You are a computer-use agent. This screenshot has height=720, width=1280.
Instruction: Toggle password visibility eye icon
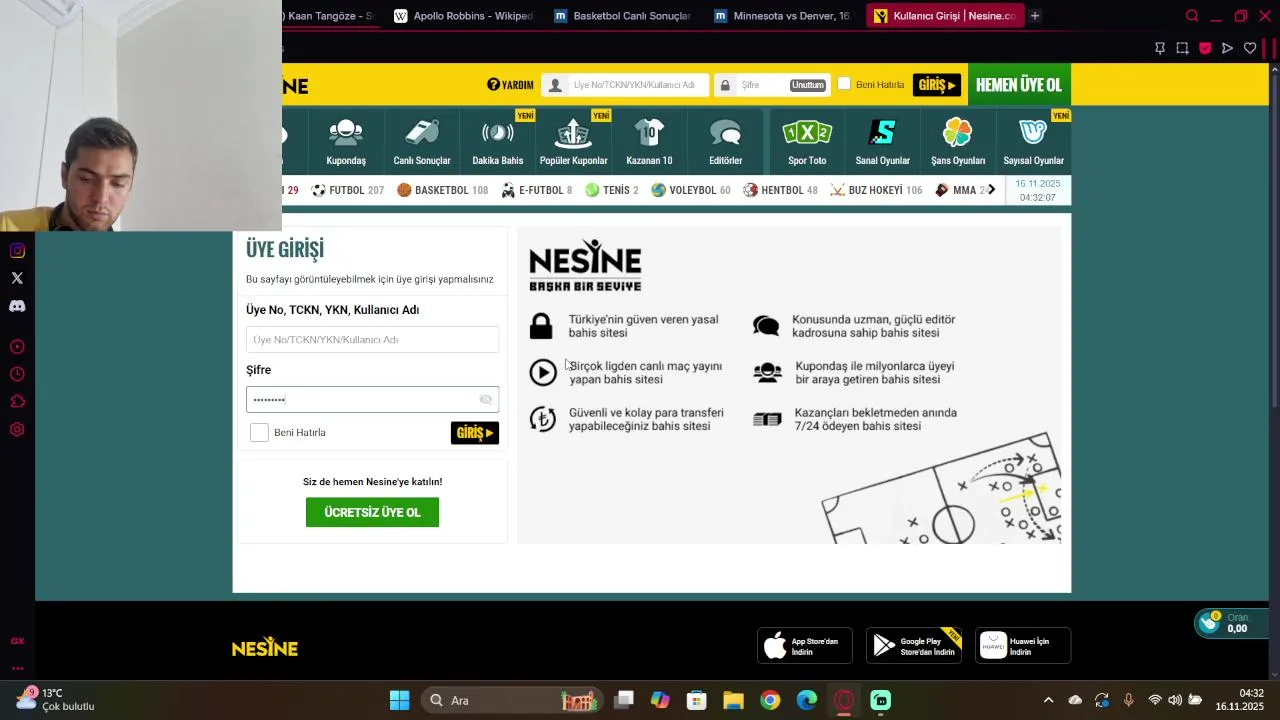click(x=486, y=400)
